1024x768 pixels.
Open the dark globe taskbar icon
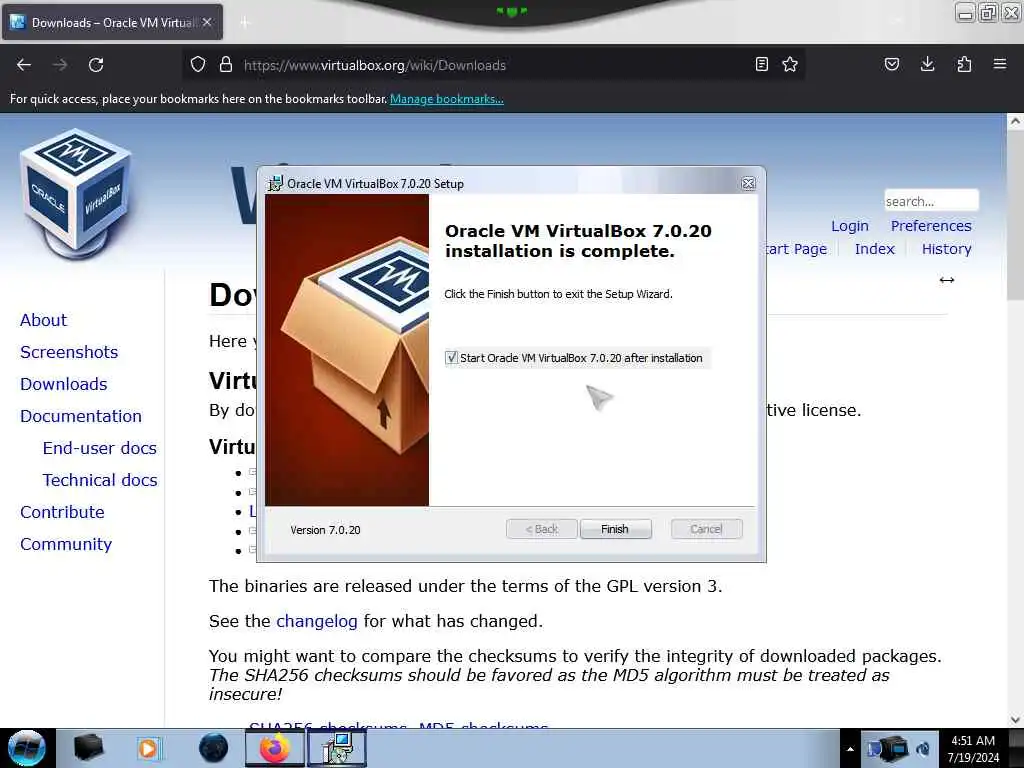click(214, 748)
